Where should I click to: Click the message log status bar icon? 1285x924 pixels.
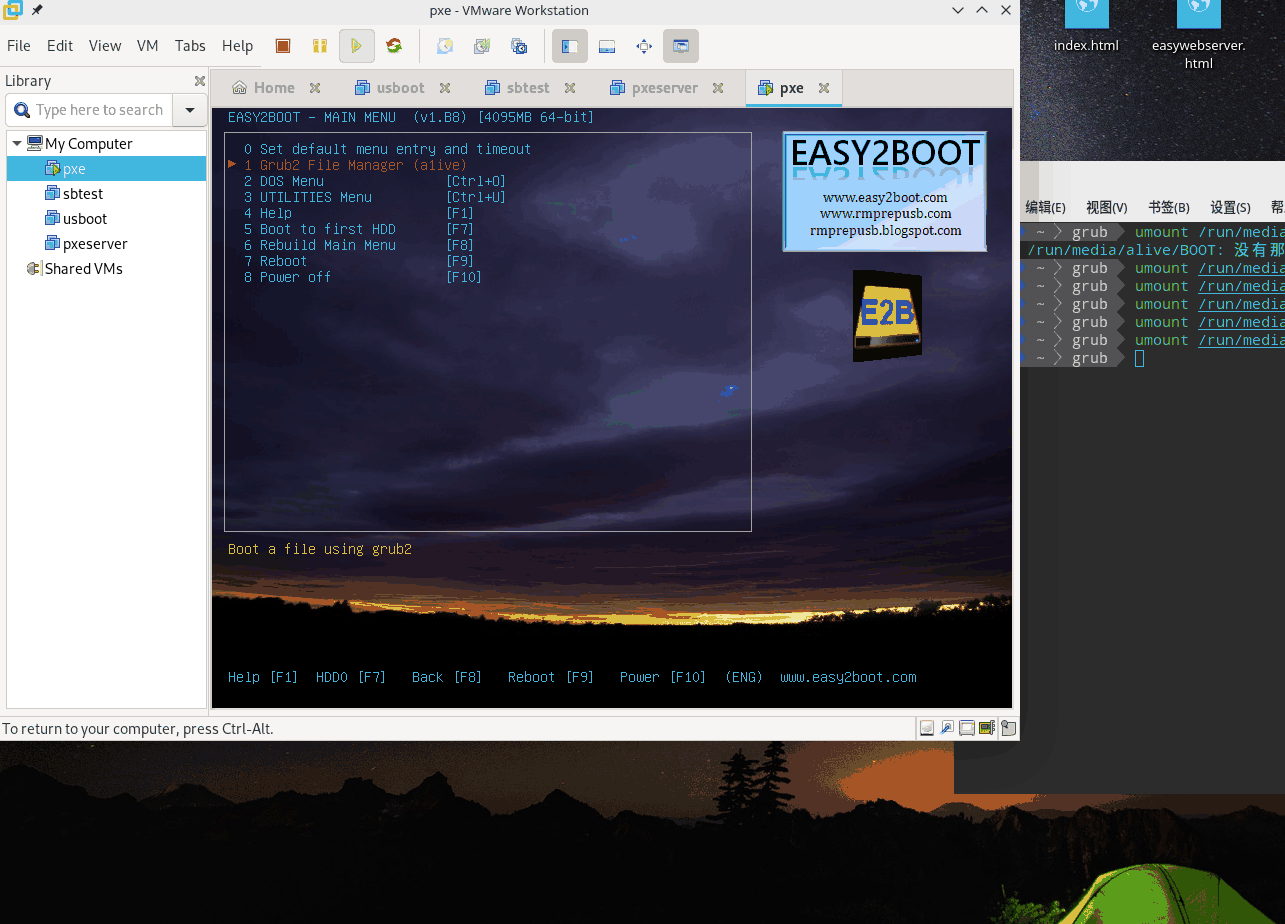click(x=1008, y=728)
